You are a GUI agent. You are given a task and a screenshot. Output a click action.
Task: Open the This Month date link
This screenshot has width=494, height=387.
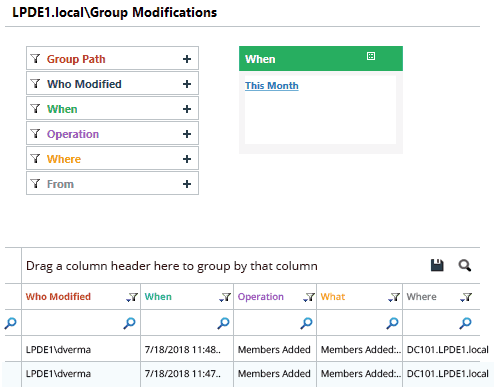(x=272, y=86)
